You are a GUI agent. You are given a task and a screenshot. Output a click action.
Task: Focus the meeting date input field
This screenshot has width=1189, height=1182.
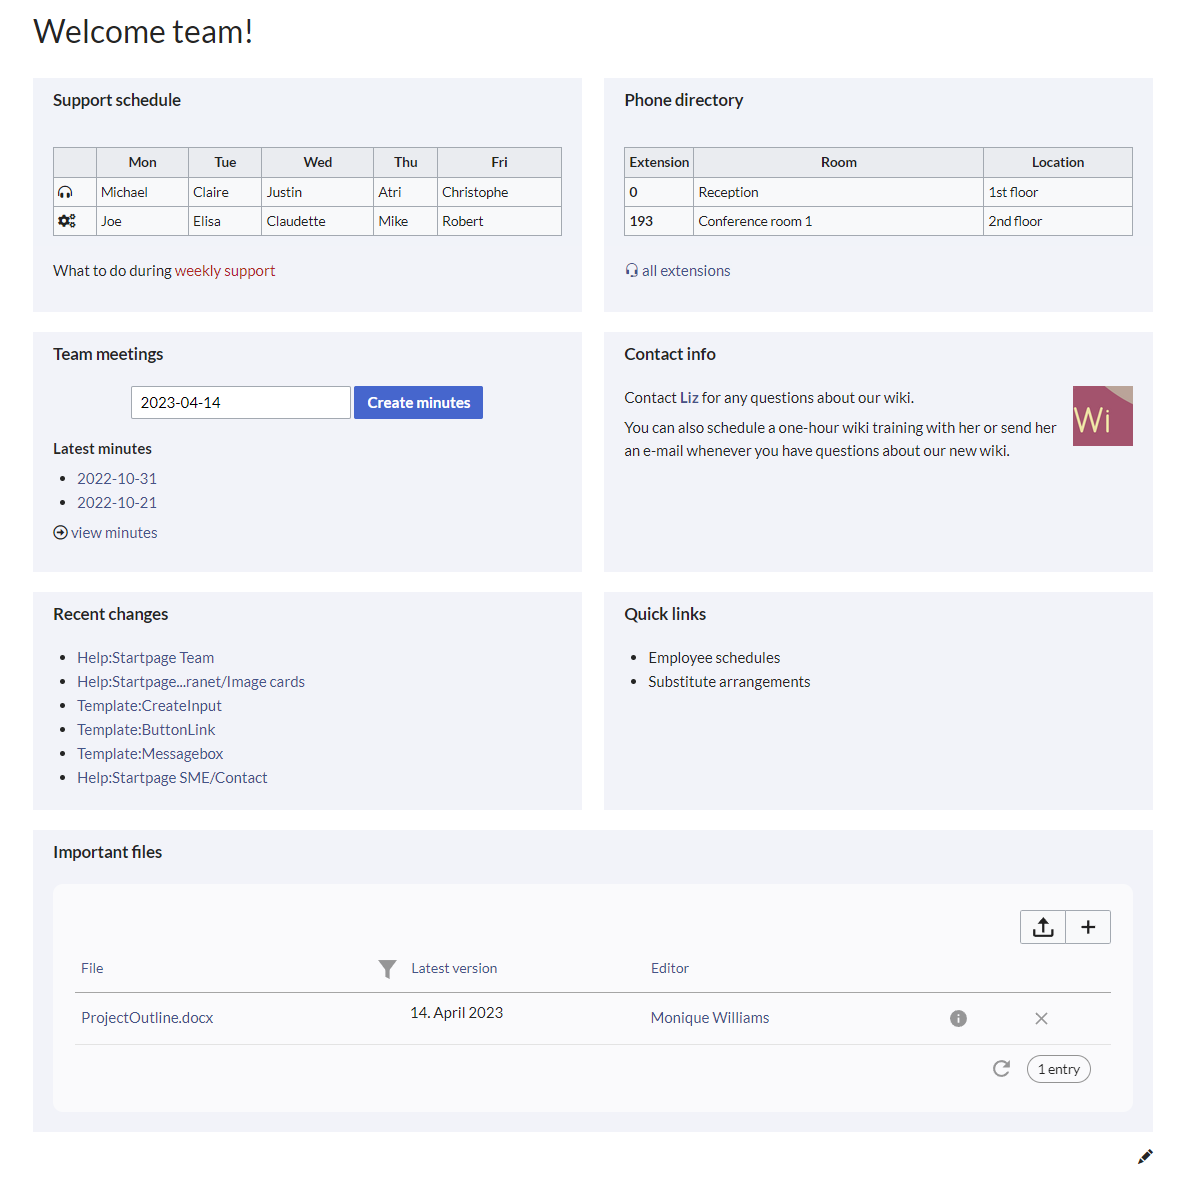(241, 403)
